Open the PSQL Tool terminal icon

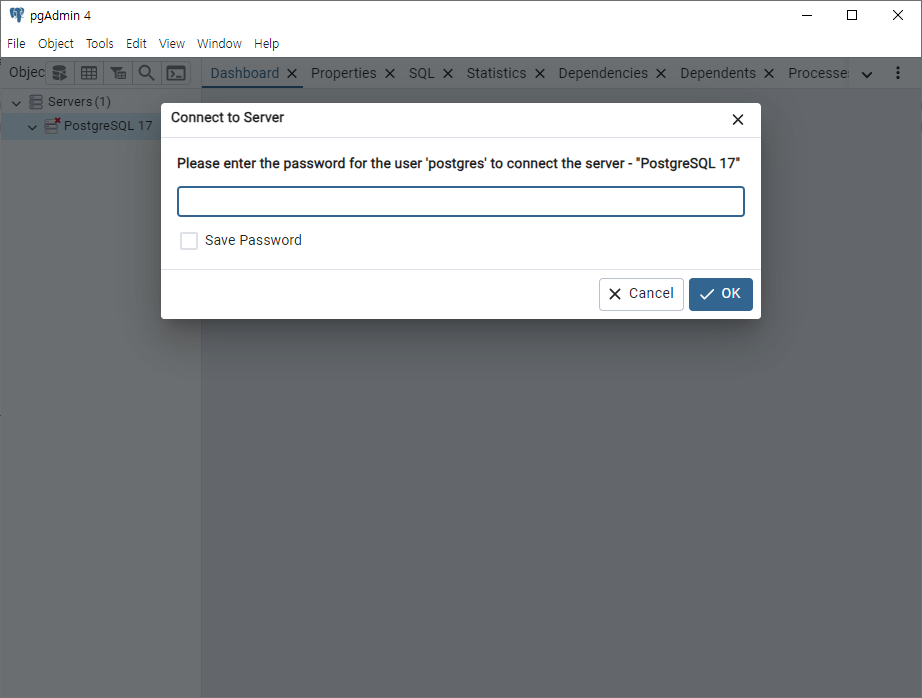176,73
